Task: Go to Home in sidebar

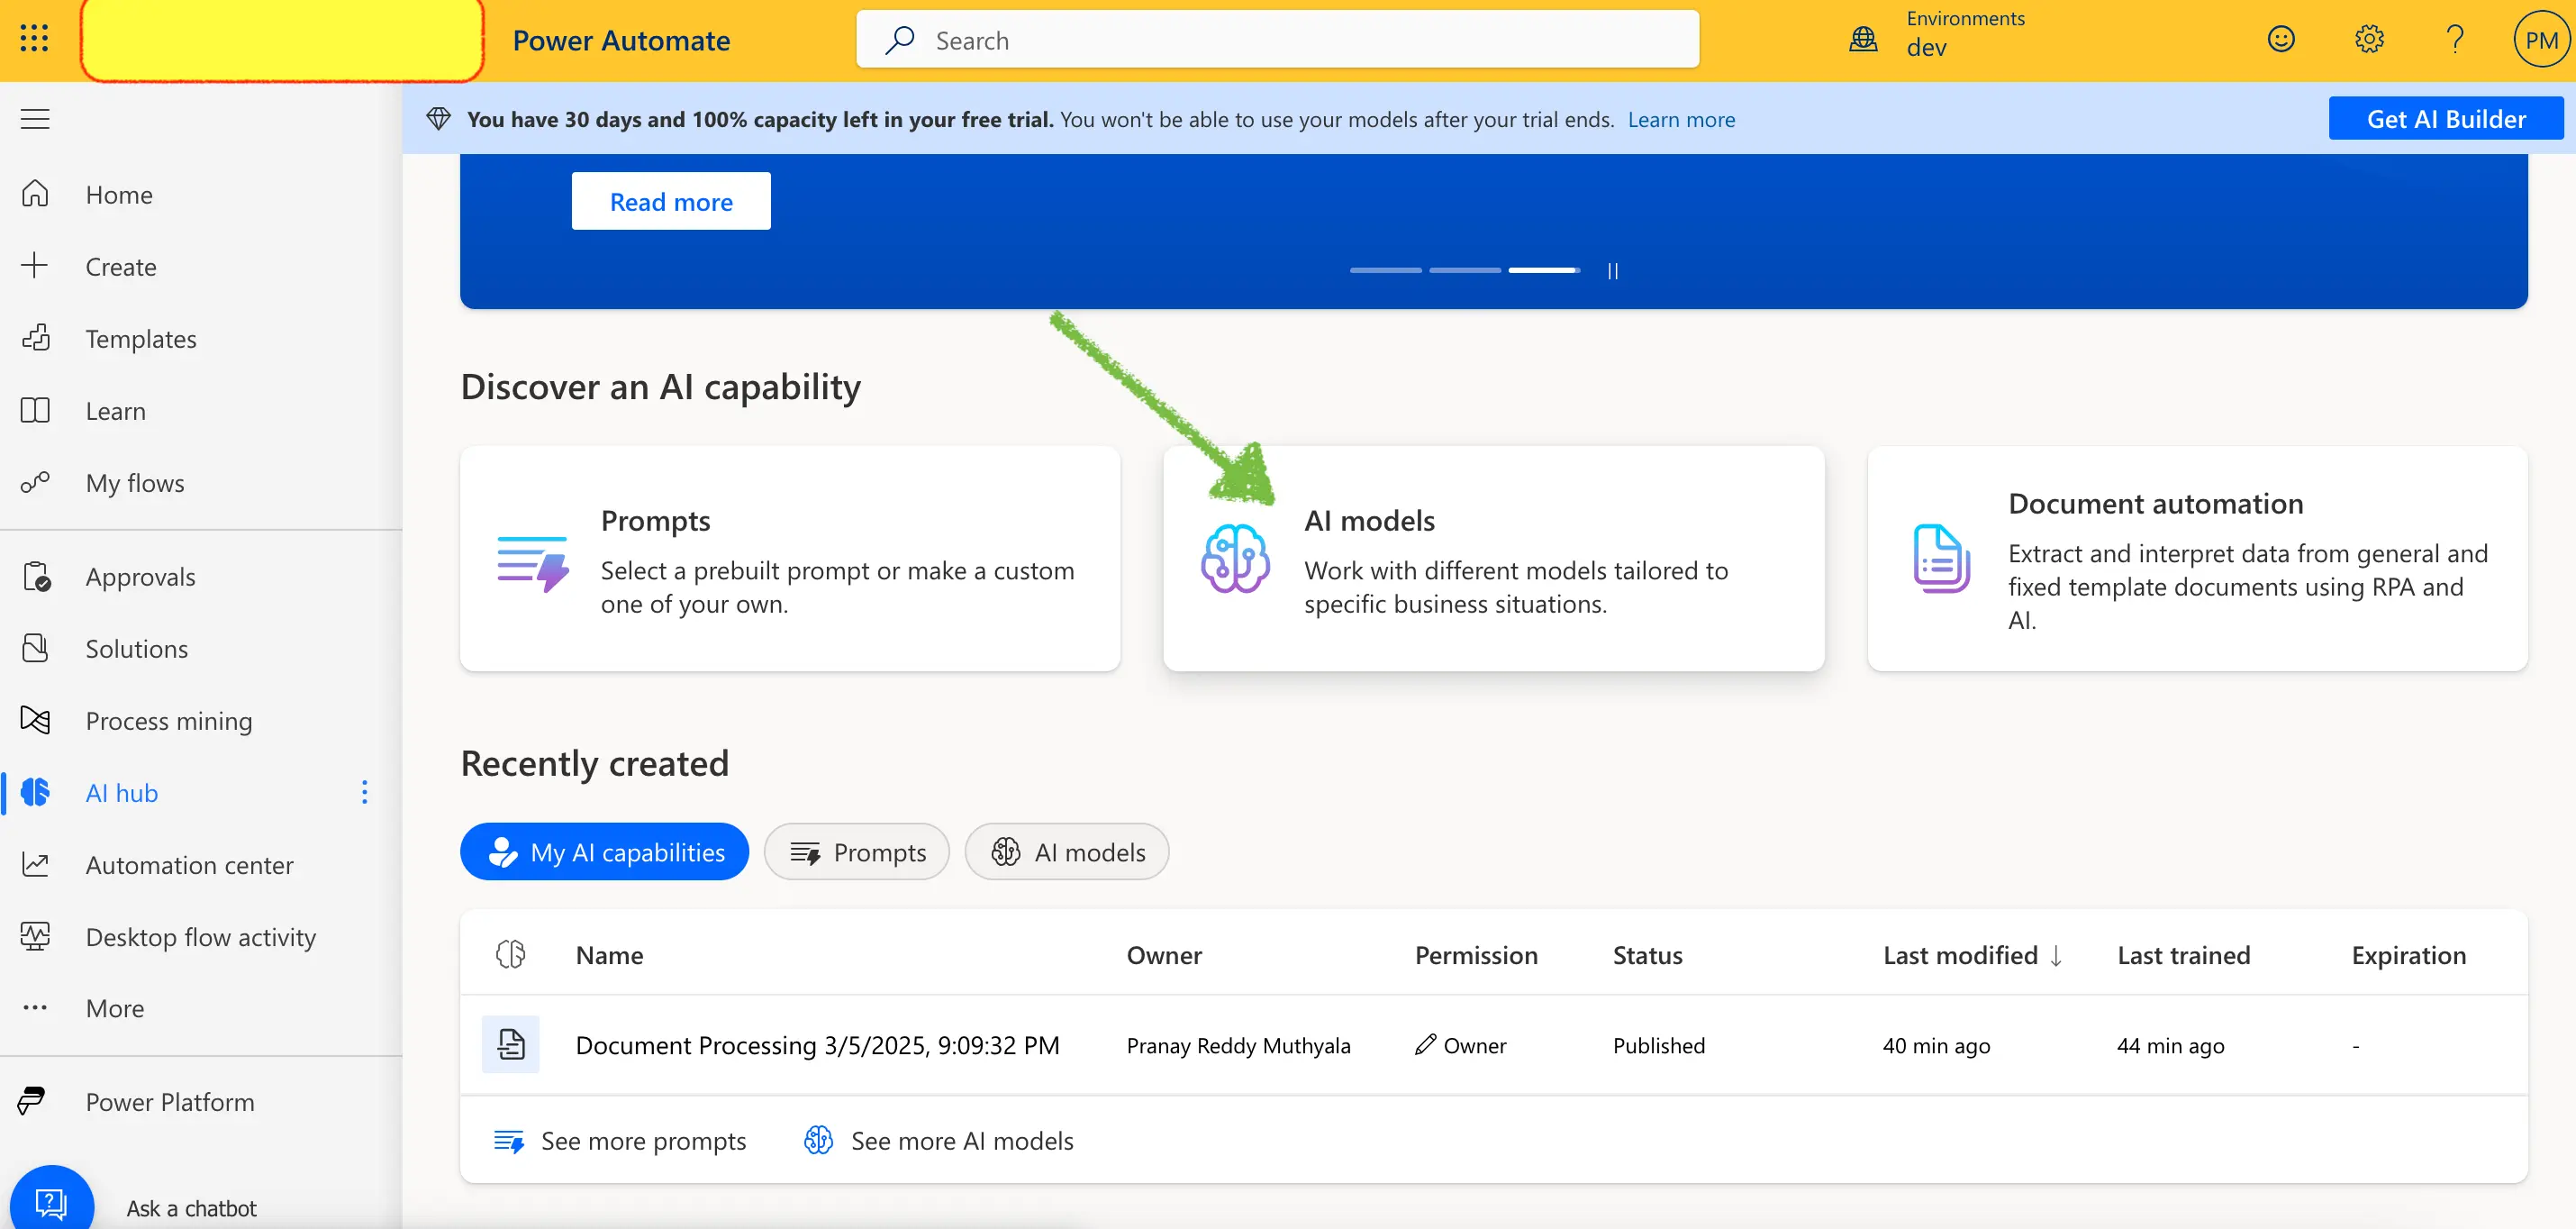Action: click(x=118, y=194)
